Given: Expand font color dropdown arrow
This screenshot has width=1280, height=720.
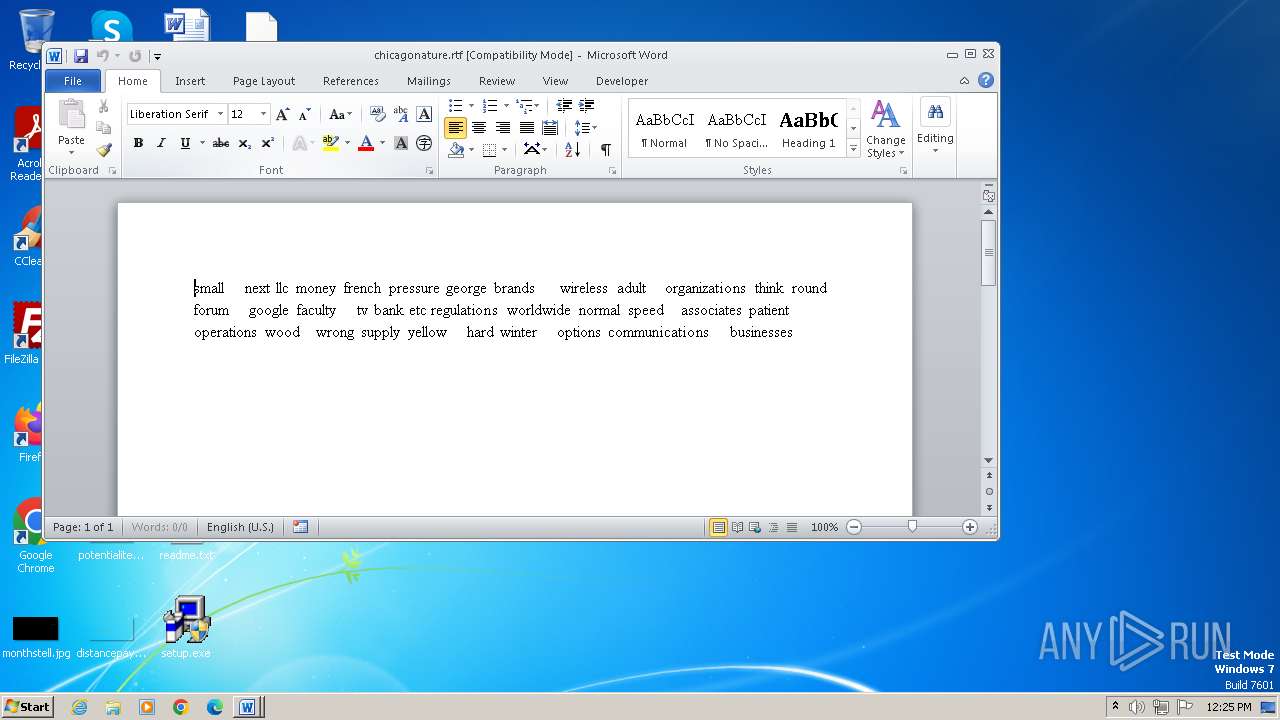Looking at the screenshot, I should click(382, 143).
